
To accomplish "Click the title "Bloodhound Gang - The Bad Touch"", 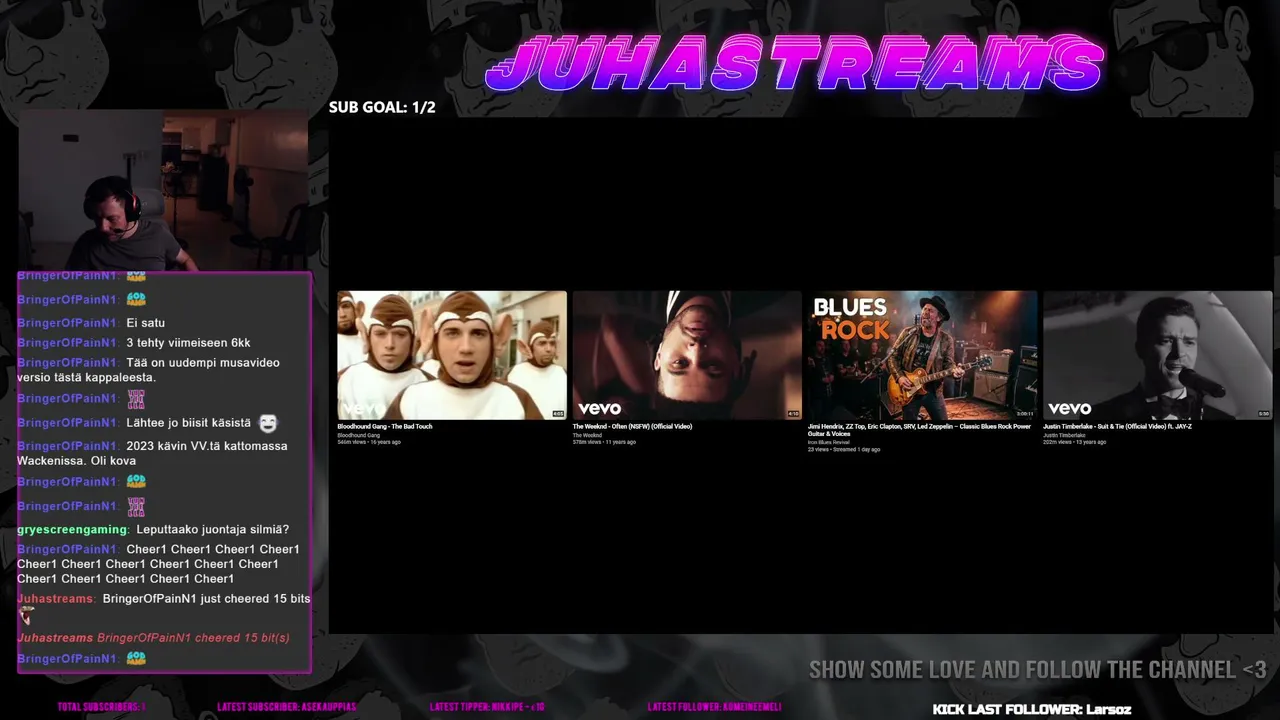I will click(x=385, y=427).
